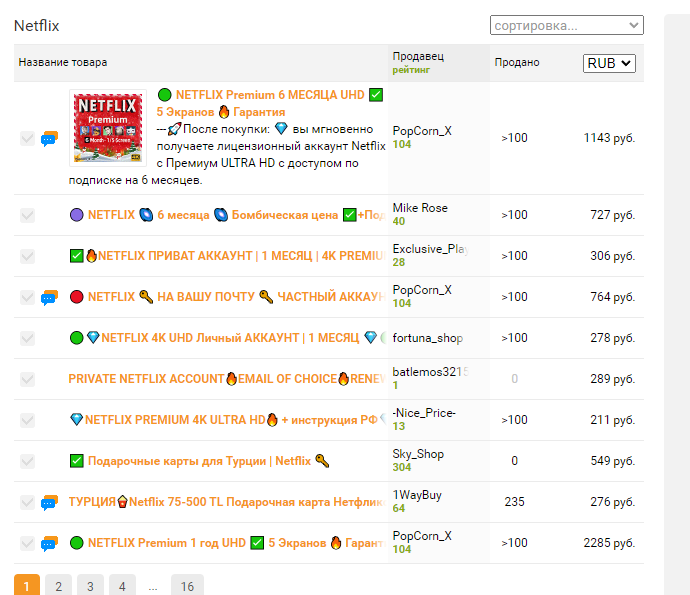The height and width of the screenshot is (595, 690).
Task: Open chat icon for ТУРЦИЯ Netflix listing
Action: 49,503
